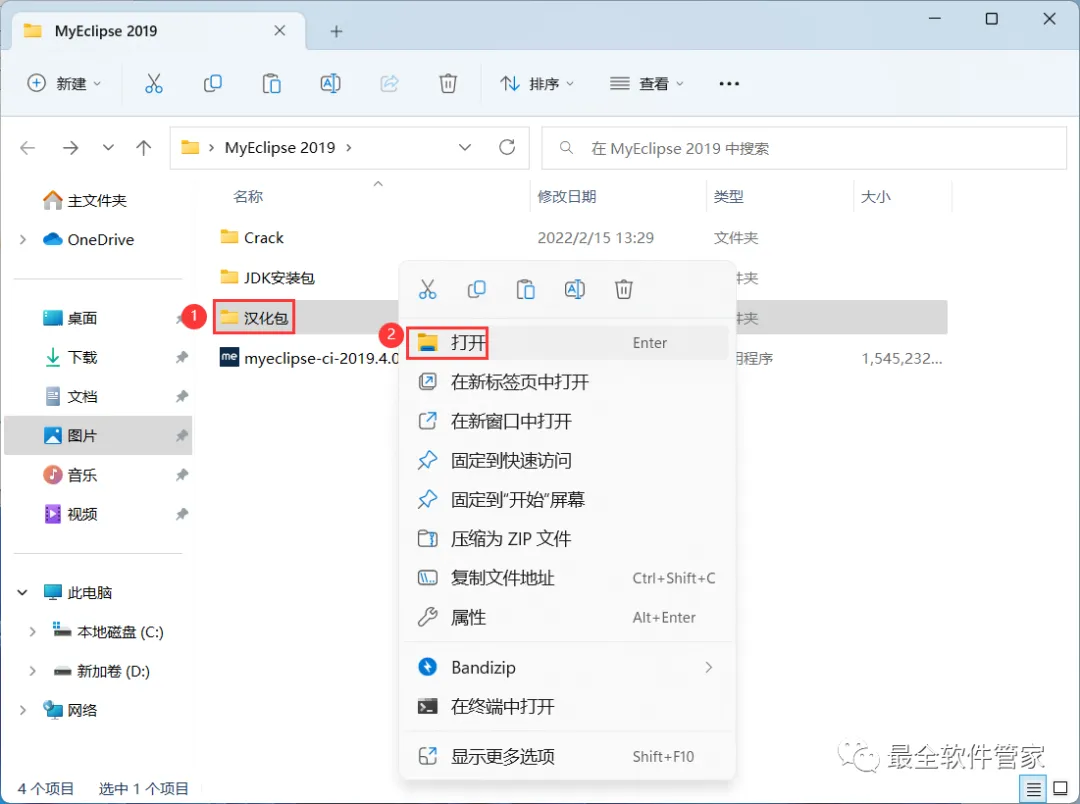Click the Cut icon in the top toolbar
Viewport: 1080px width, 804px height.
click(x=154, y=83)
